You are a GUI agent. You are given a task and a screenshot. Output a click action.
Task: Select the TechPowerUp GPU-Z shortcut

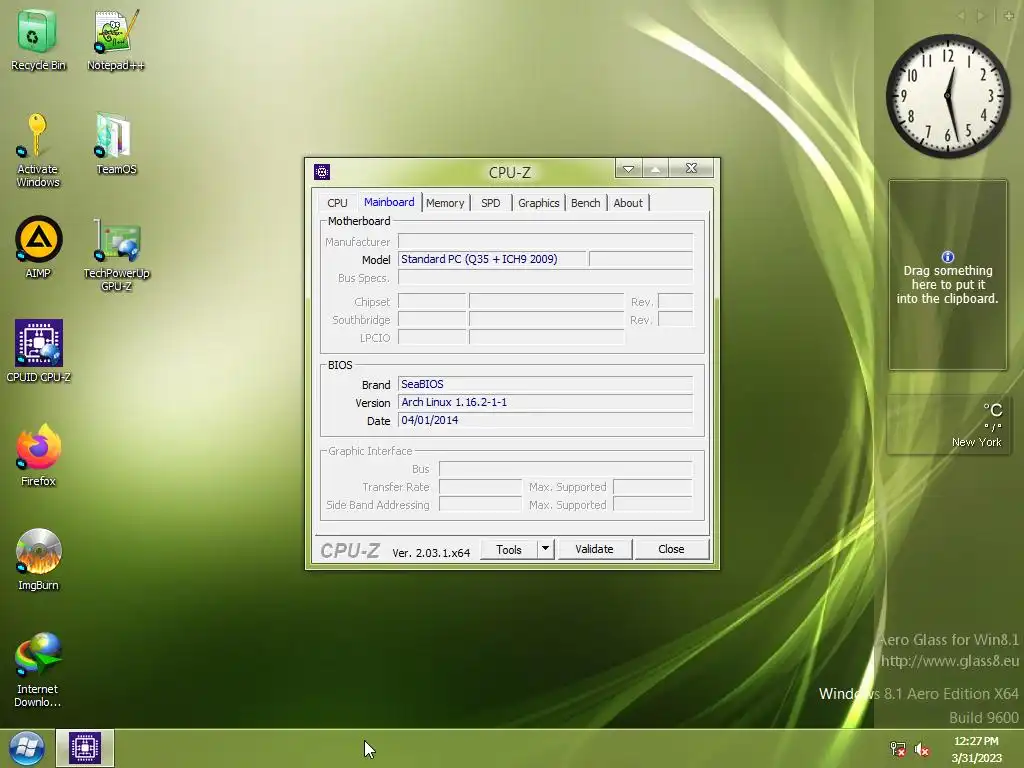click(x=116, y=255)
